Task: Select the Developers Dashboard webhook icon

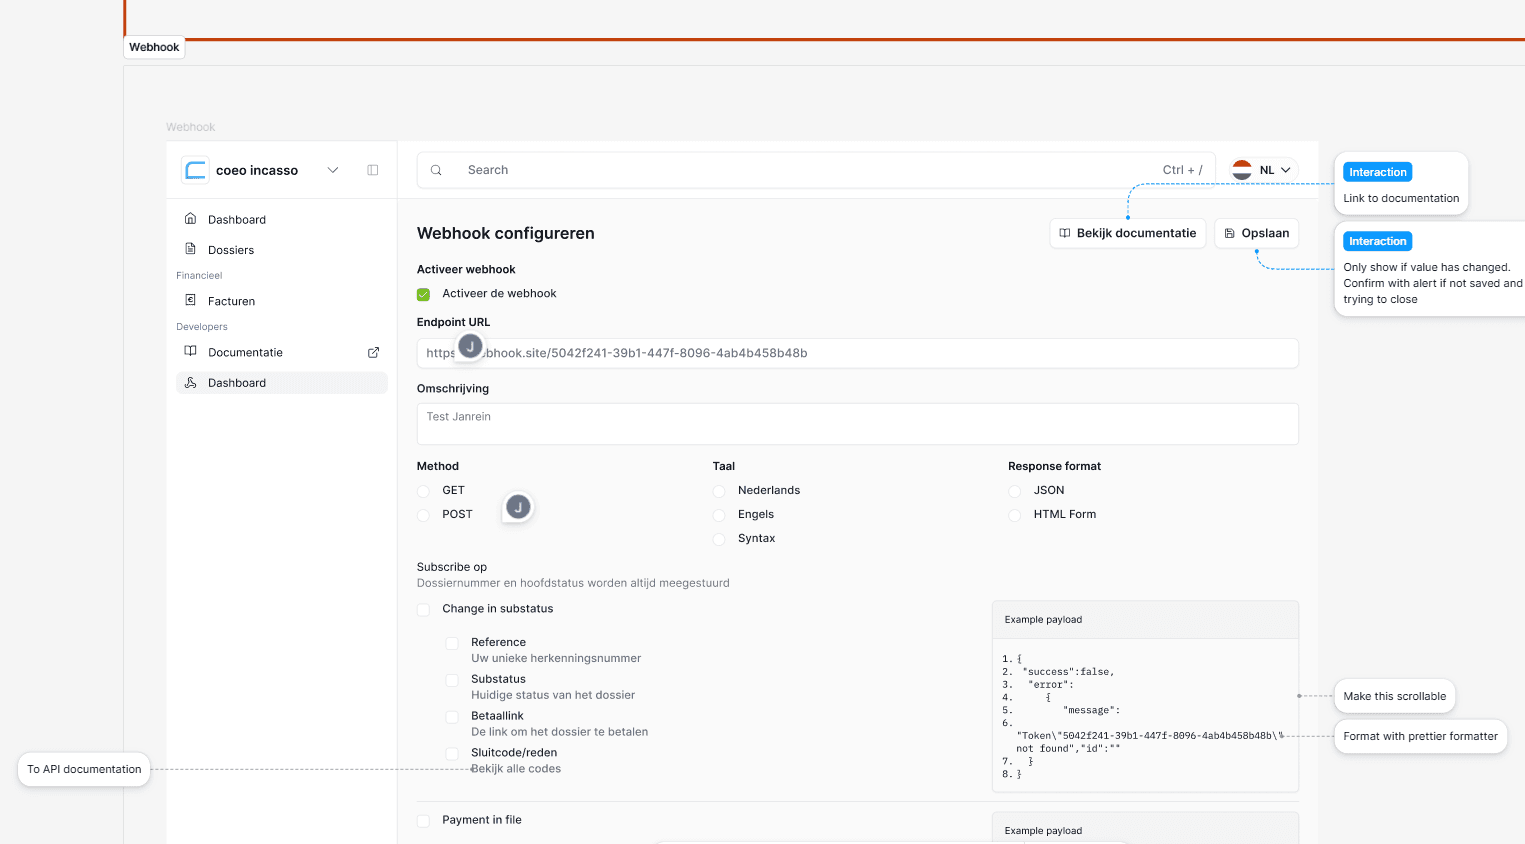Action: tap(190, 382)
